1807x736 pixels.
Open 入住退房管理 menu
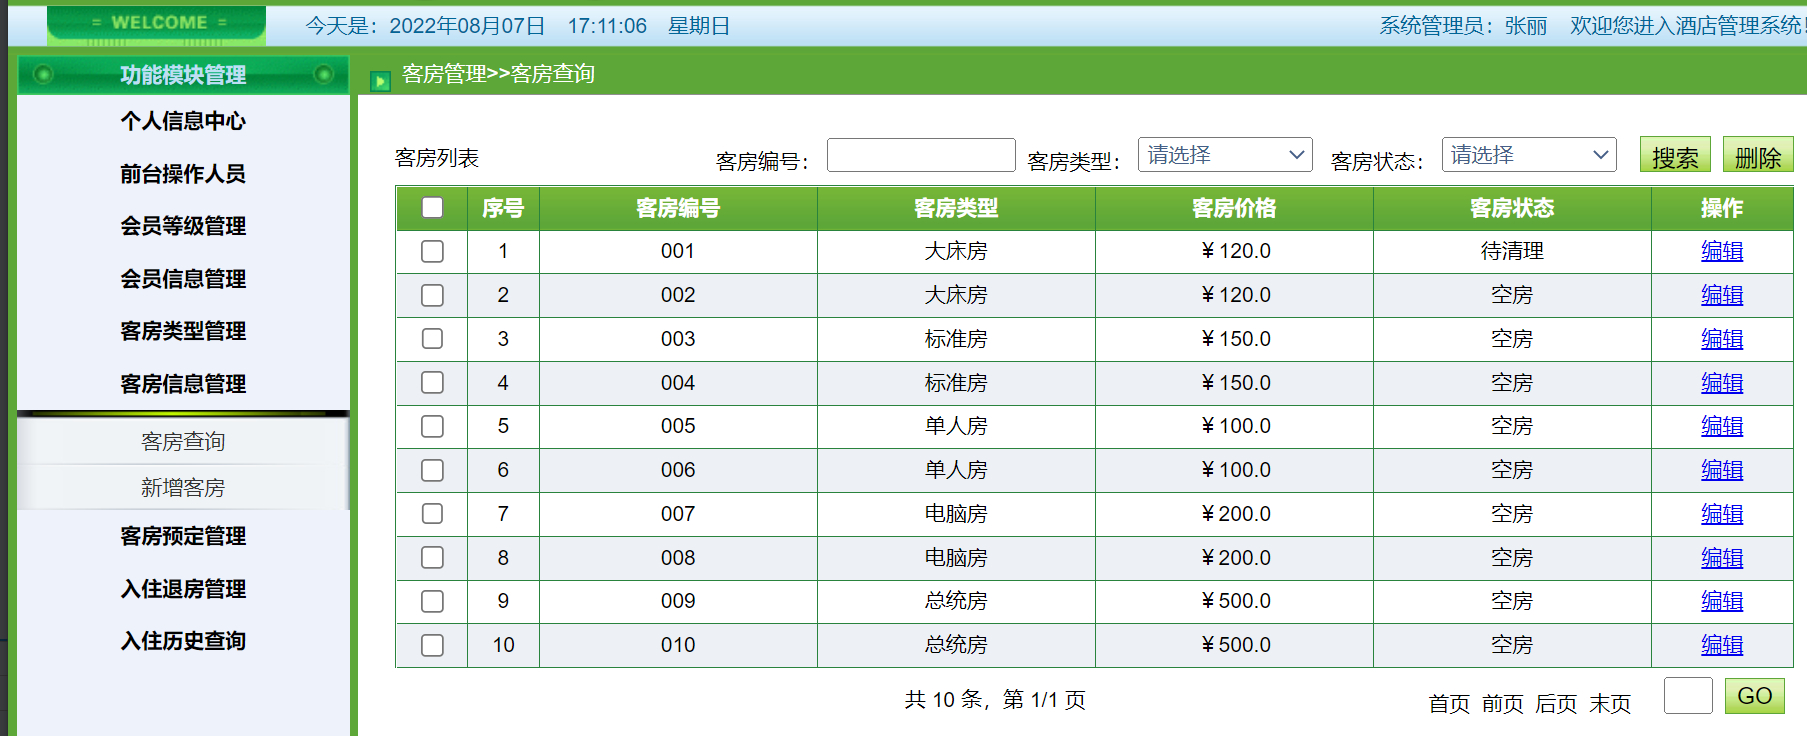(x=183, y=589)
